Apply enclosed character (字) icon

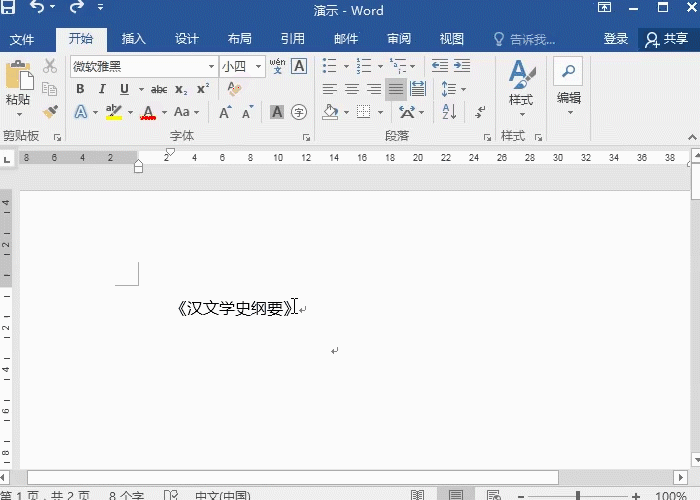(299, 112)
